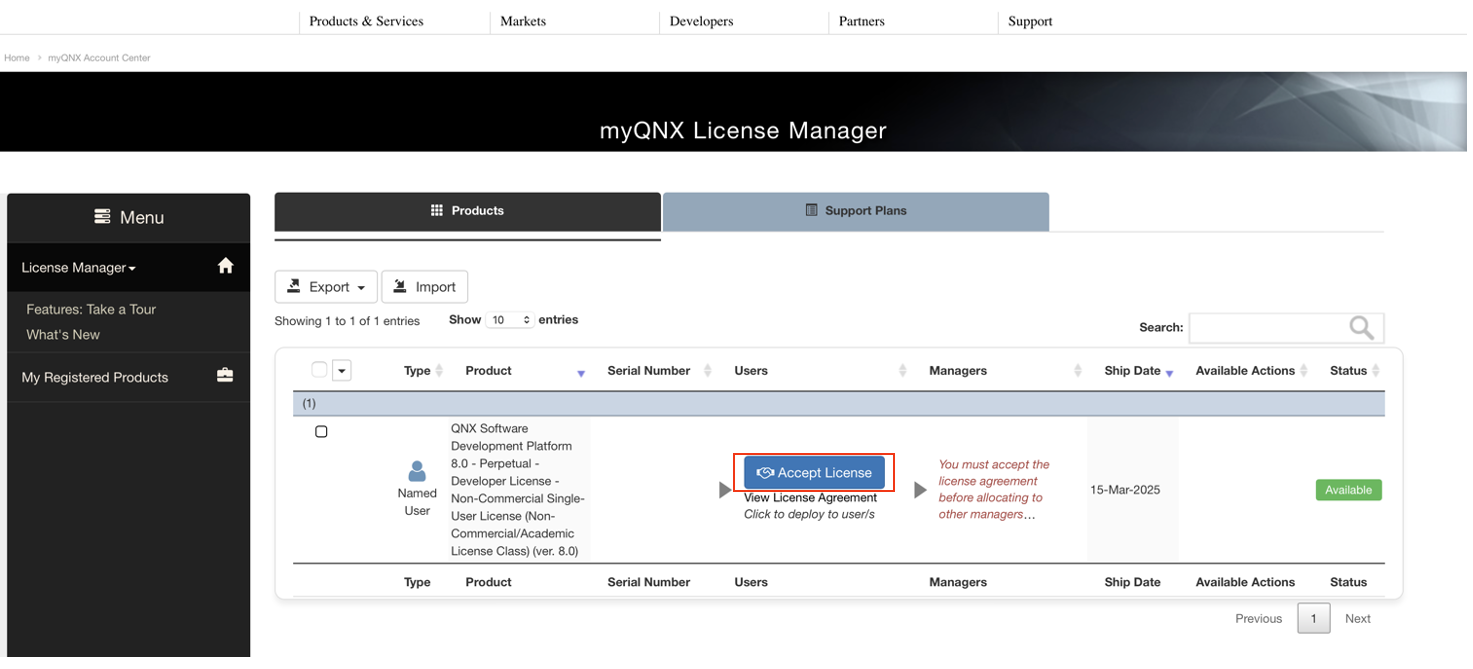Image resolution: width=1473 pixels, height=669 pixels.
Task: Click the gray arrow left of Accept License
Action: [726, 490]
